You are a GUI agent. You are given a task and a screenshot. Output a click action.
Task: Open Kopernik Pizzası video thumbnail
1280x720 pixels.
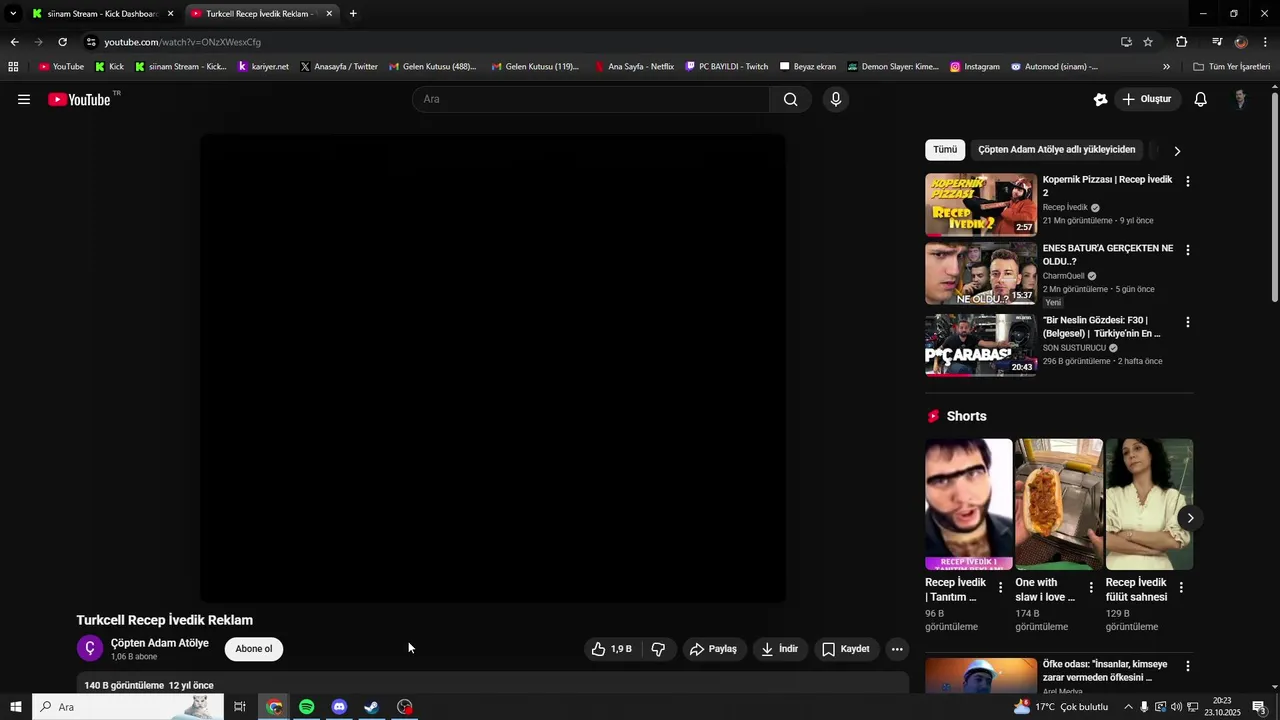(981, 205)
